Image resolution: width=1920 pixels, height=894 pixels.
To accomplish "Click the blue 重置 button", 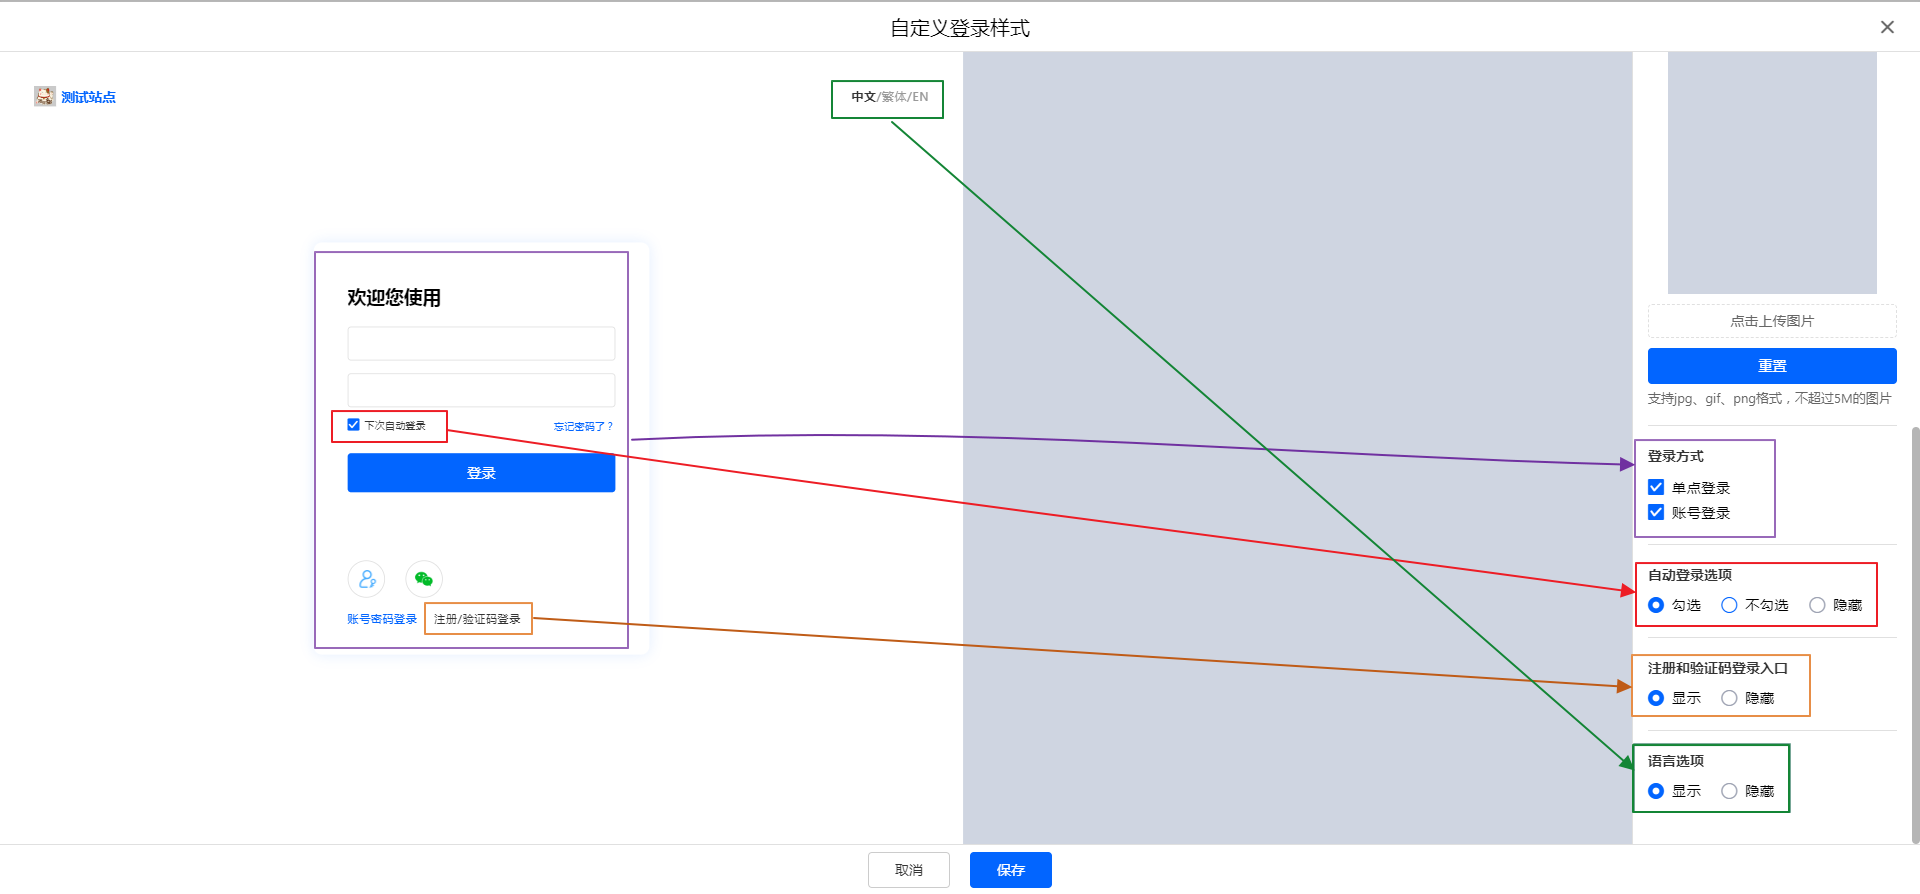I will click(1771, 366).
